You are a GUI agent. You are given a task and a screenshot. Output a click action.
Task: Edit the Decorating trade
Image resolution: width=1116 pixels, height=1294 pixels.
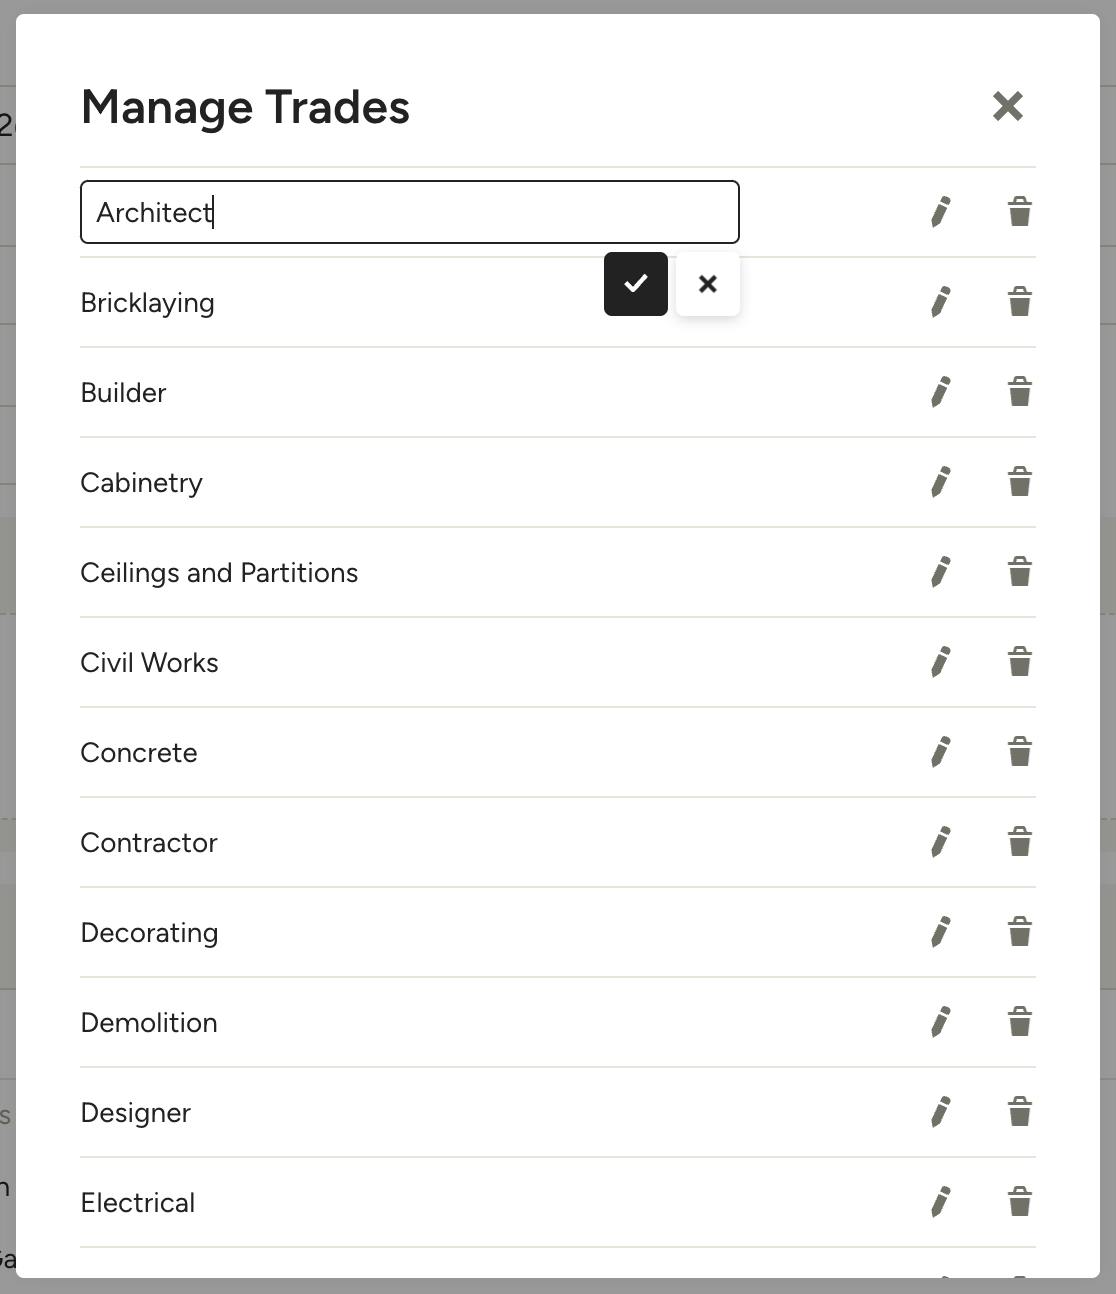point(940,932)
